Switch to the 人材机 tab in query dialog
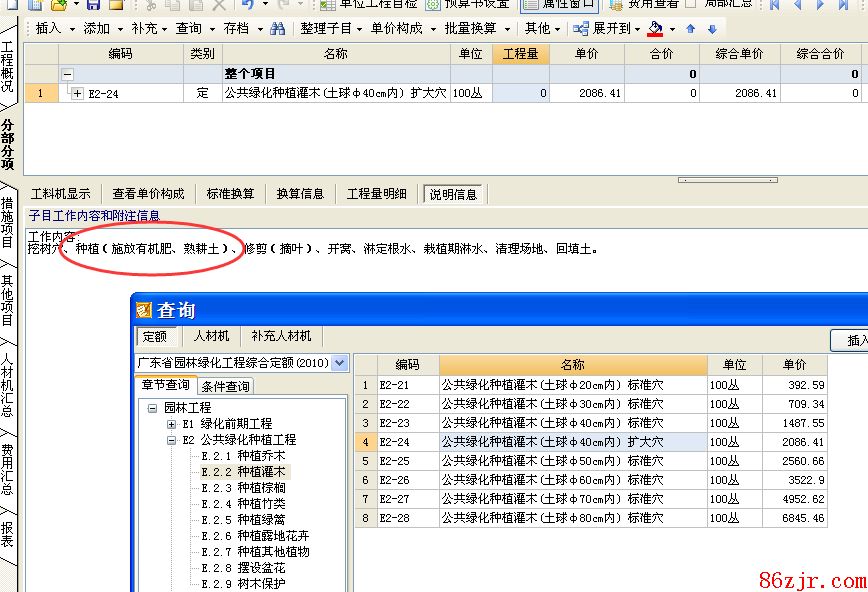This screenshot has width=868, height=592. [211, 337]
